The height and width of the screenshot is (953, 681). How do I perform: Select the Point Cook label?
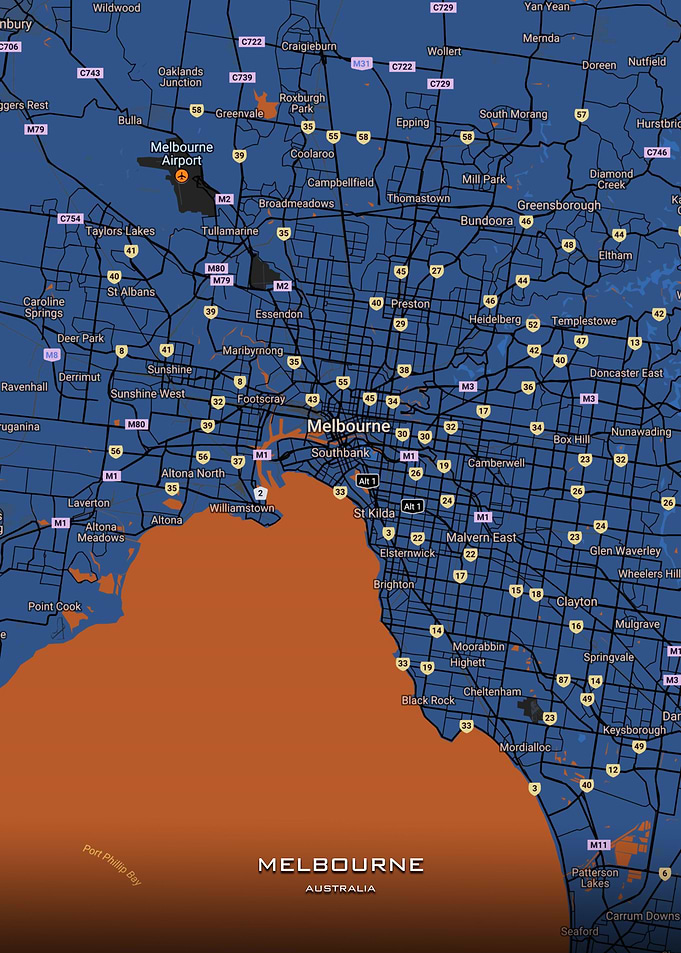click(x=55, y=607)
